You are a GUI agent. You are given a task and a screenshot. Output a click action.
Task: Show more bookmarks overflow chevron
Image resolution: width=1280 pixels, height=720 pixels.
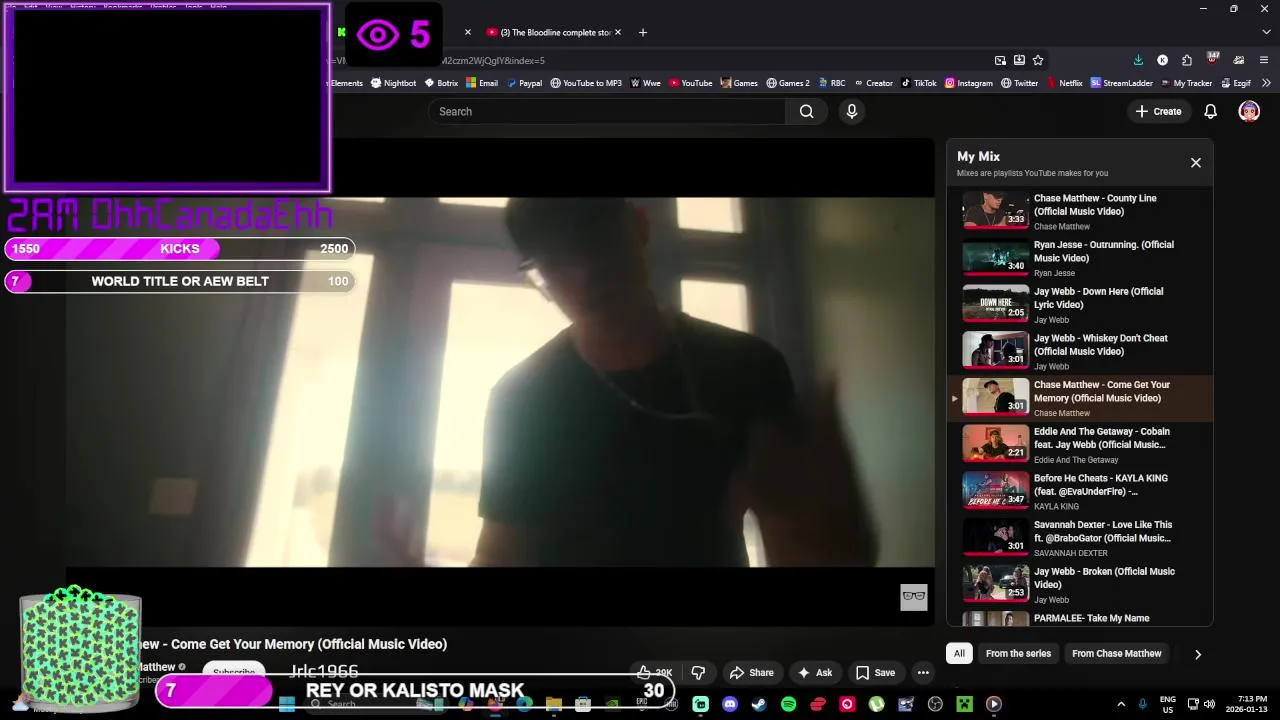pyautogui.click(x=1266, y=83)
